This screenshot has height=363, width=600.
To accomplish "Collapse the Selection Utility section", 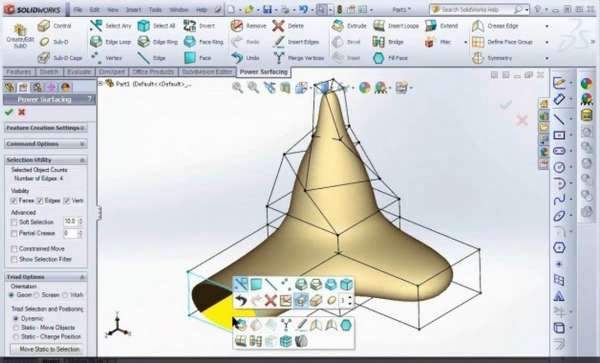I will 82,160.
